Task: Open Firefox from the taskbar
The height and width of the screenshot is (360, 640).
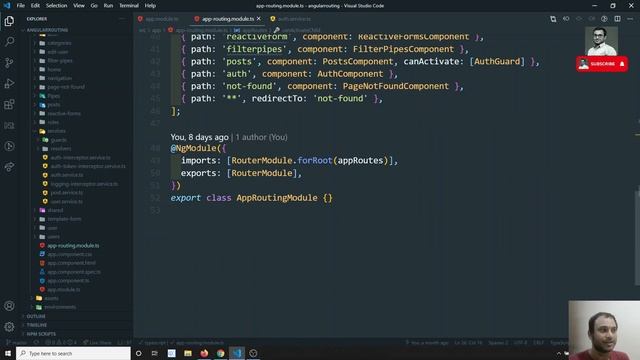Action: (x=204, y=353)
